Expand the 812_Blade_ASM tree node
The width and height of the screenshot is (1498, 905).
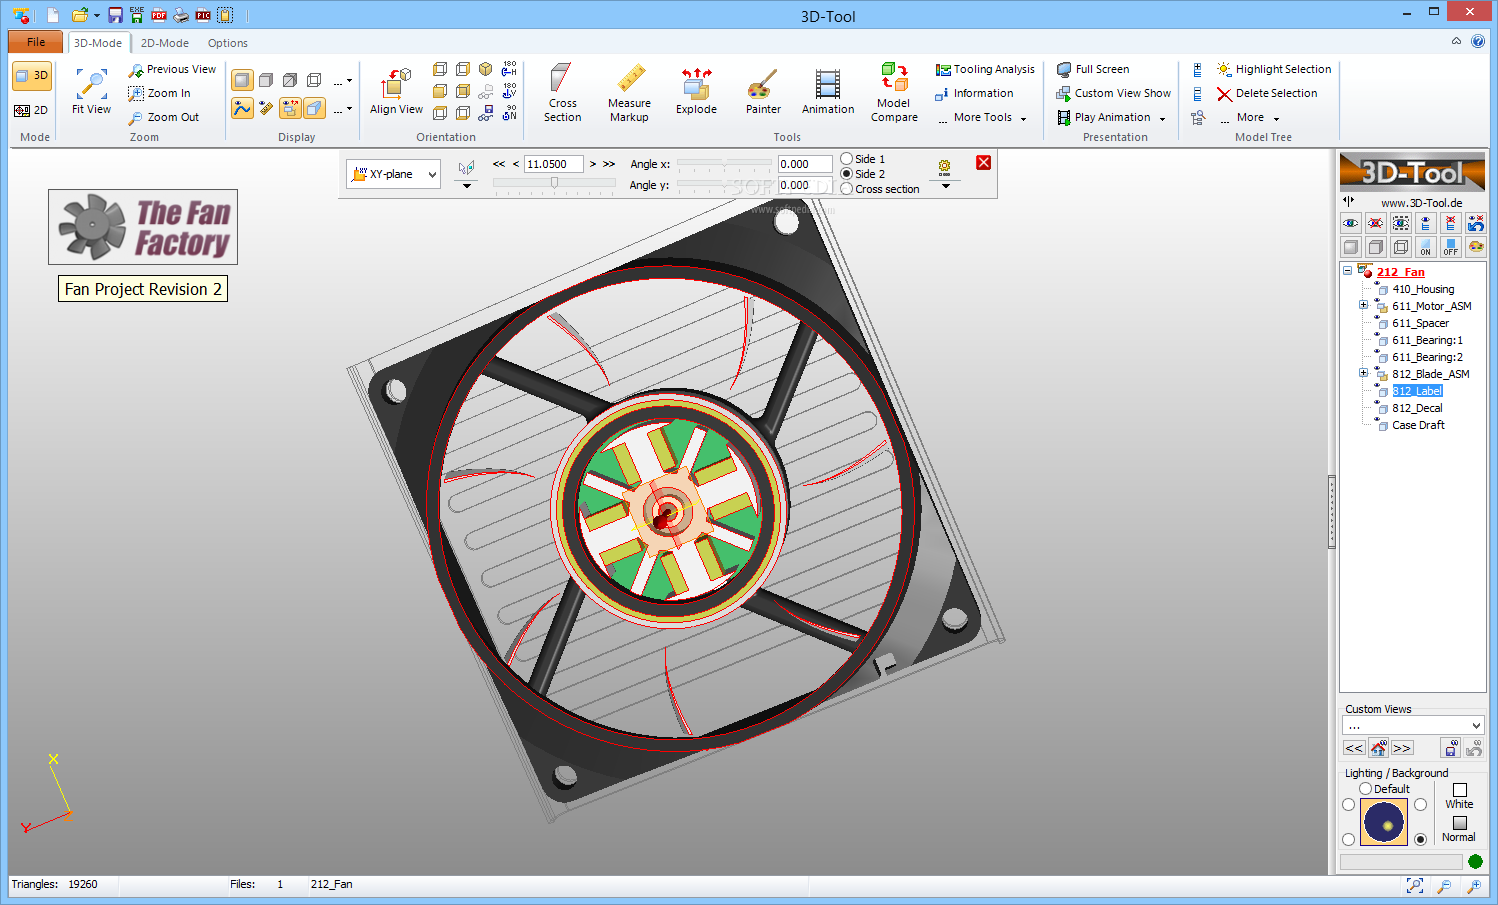1363,373
